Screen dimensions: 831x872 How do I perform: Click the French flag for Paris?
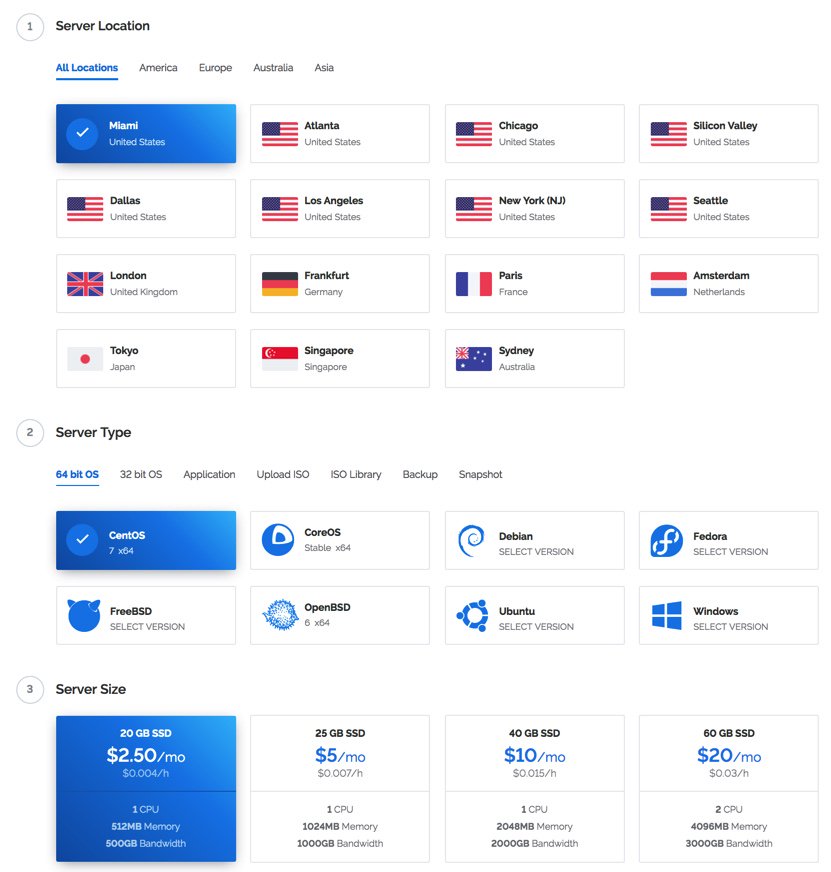(474, 284)
